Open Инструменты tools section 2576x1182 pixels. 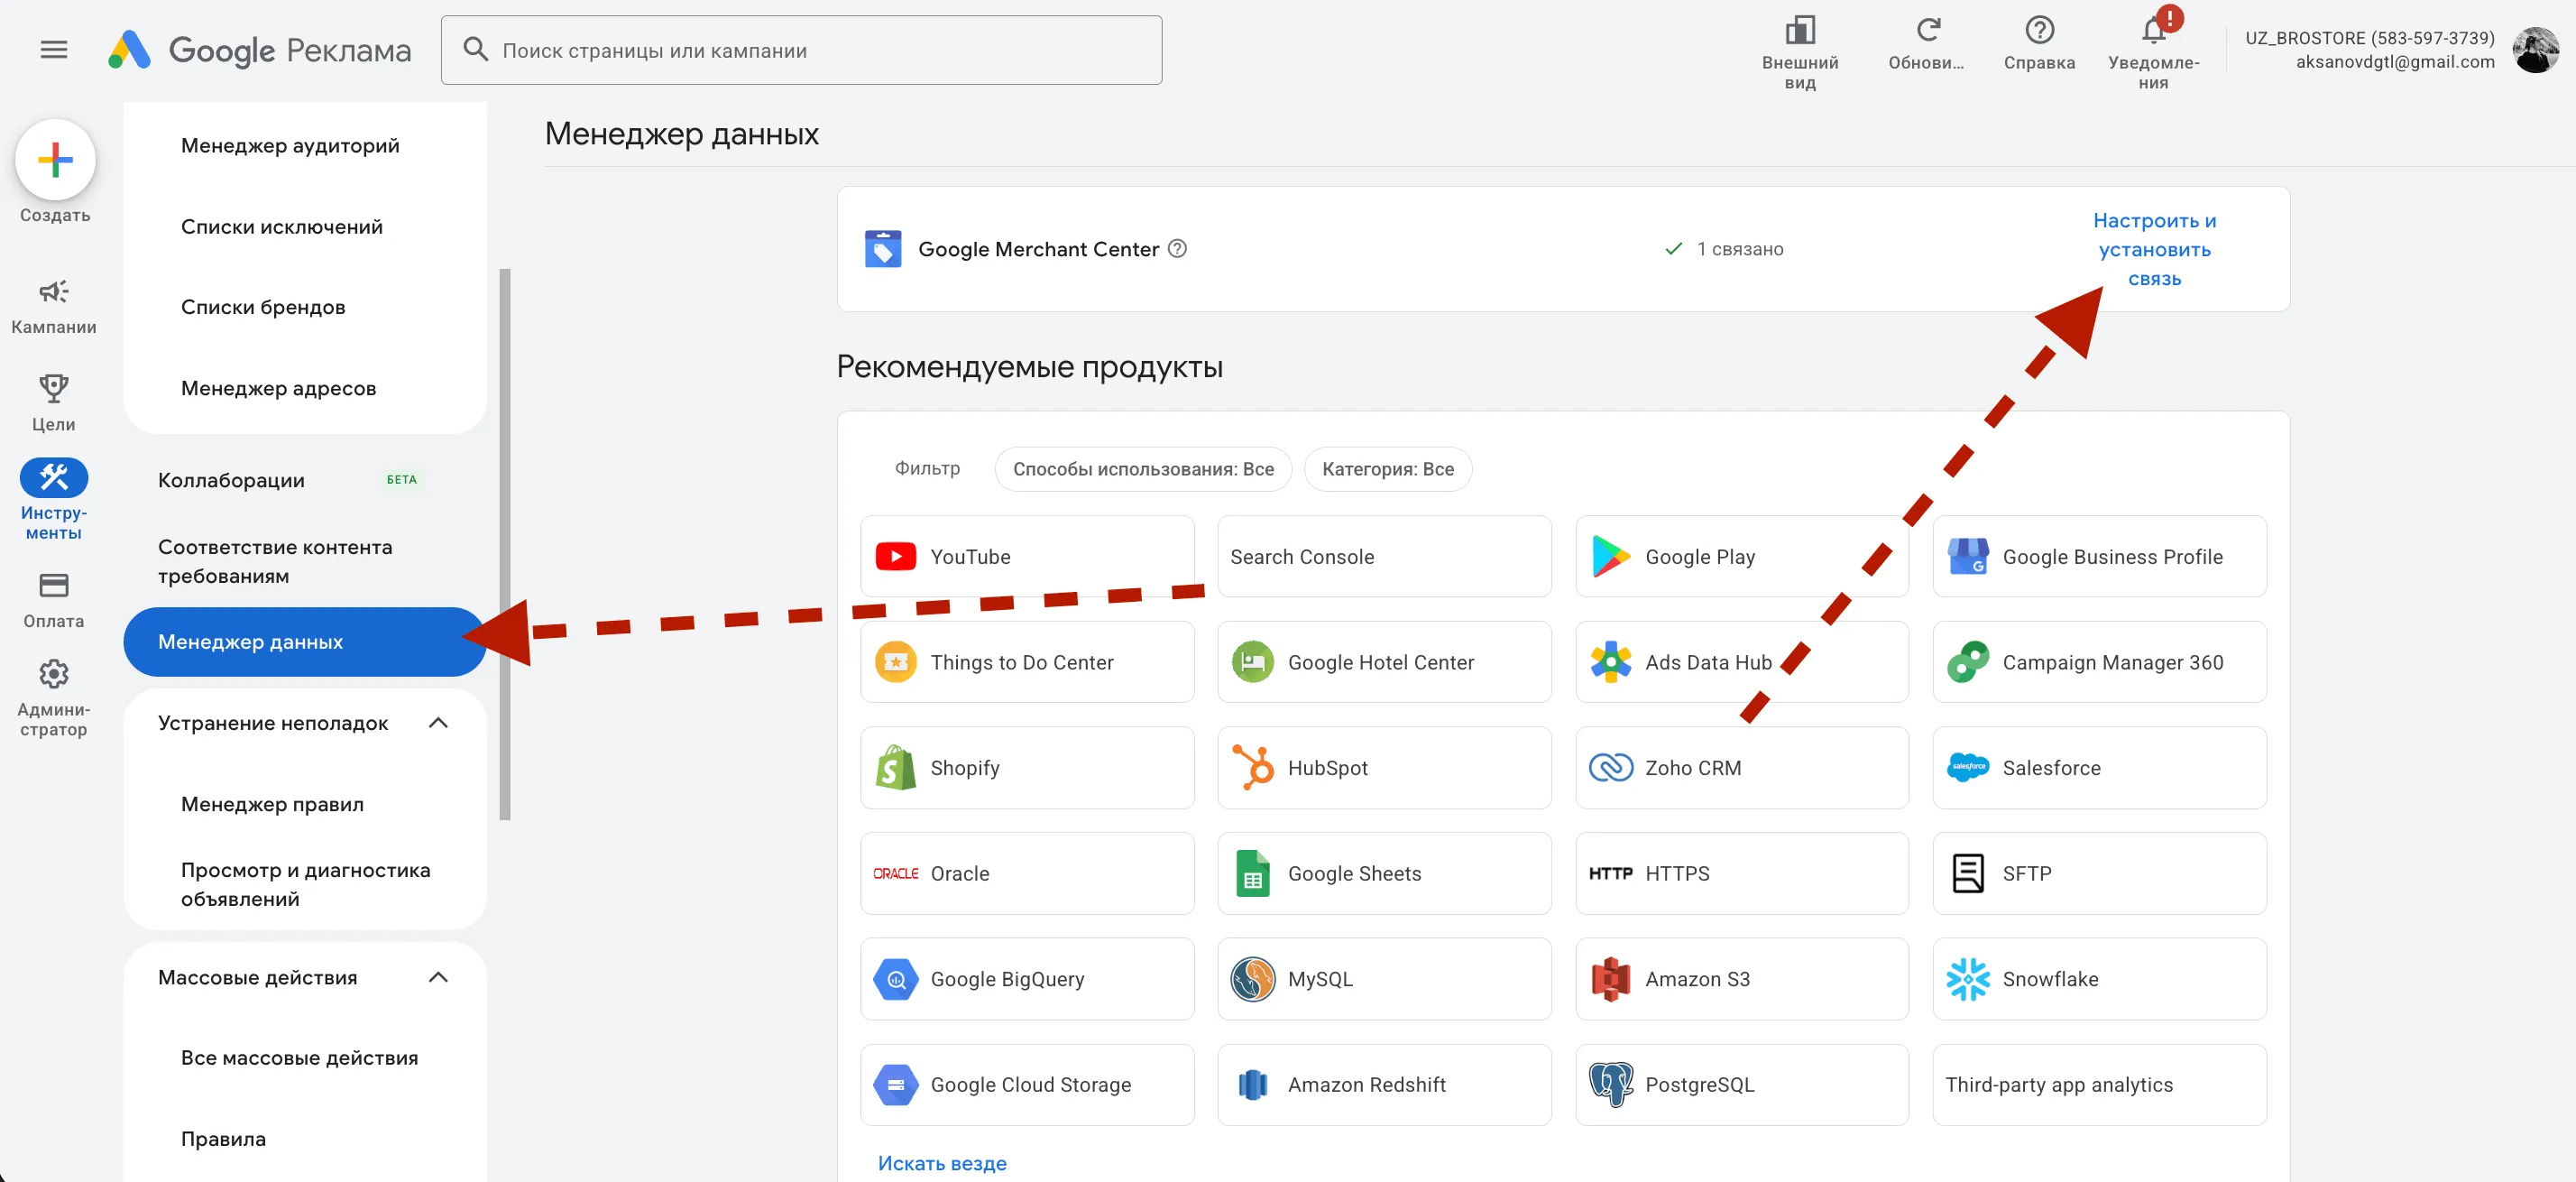(54, 500)
